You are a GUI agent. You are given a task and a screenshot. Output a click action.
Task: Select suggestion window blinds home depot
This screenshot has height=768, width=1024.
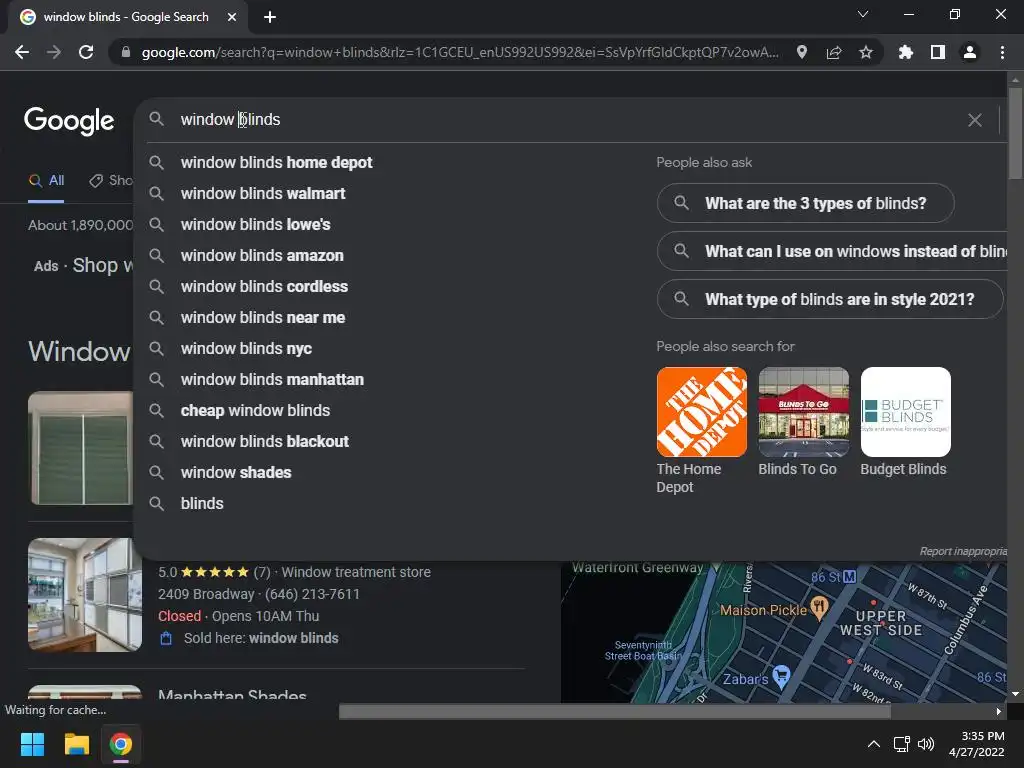[276, 163]
